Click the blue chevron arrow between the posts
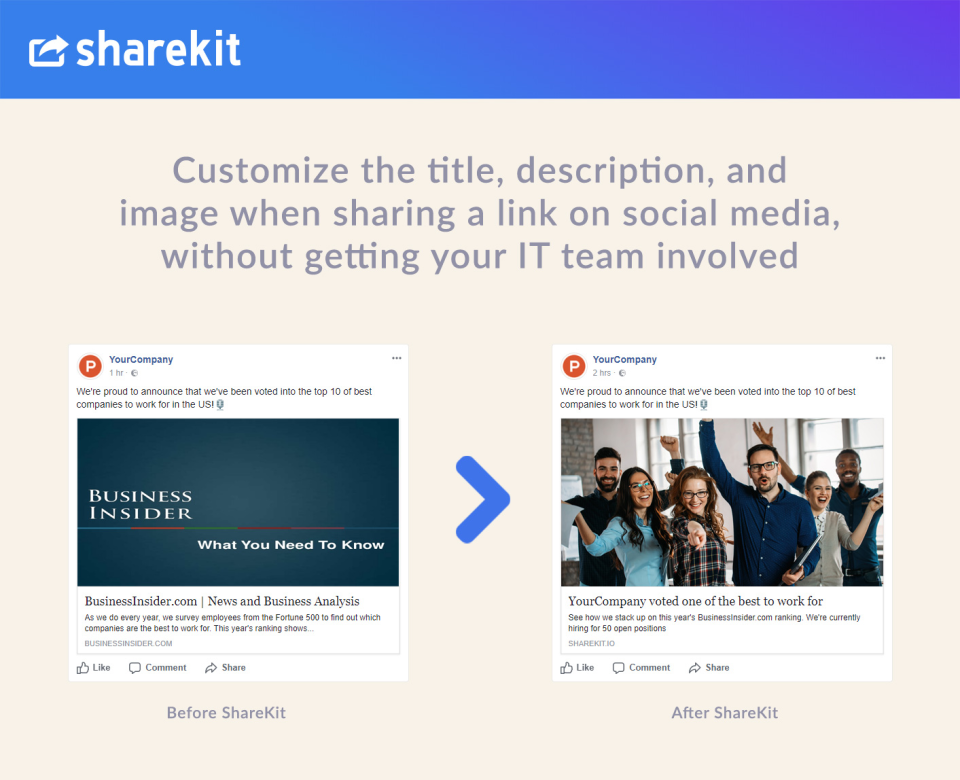This screenshot has width=960, height=780. click(482, 499)
